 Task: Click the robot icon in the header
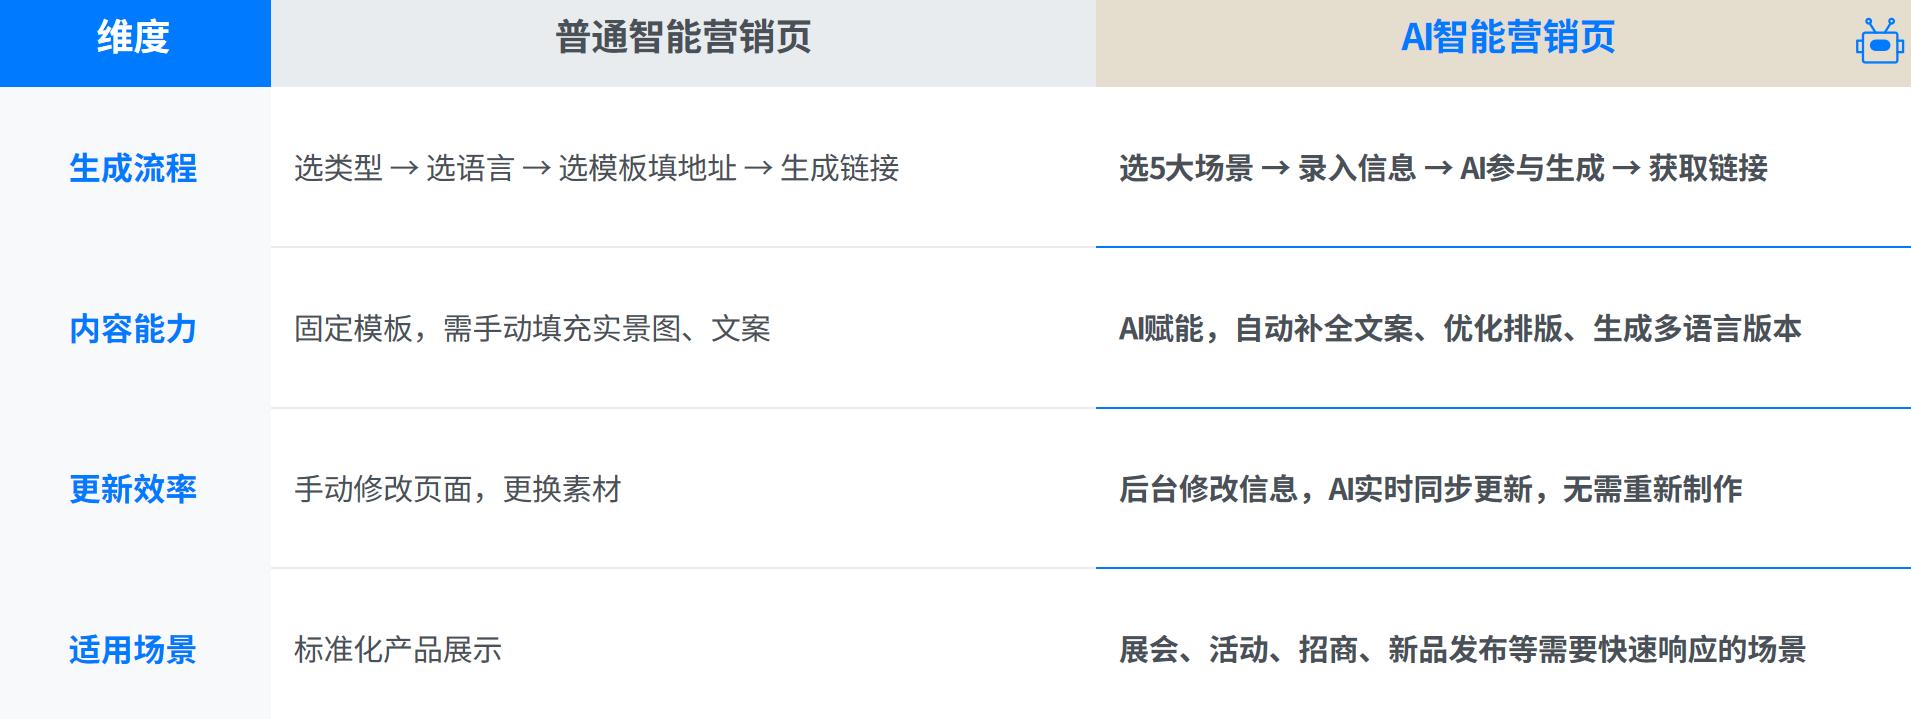click(1880, 41)
